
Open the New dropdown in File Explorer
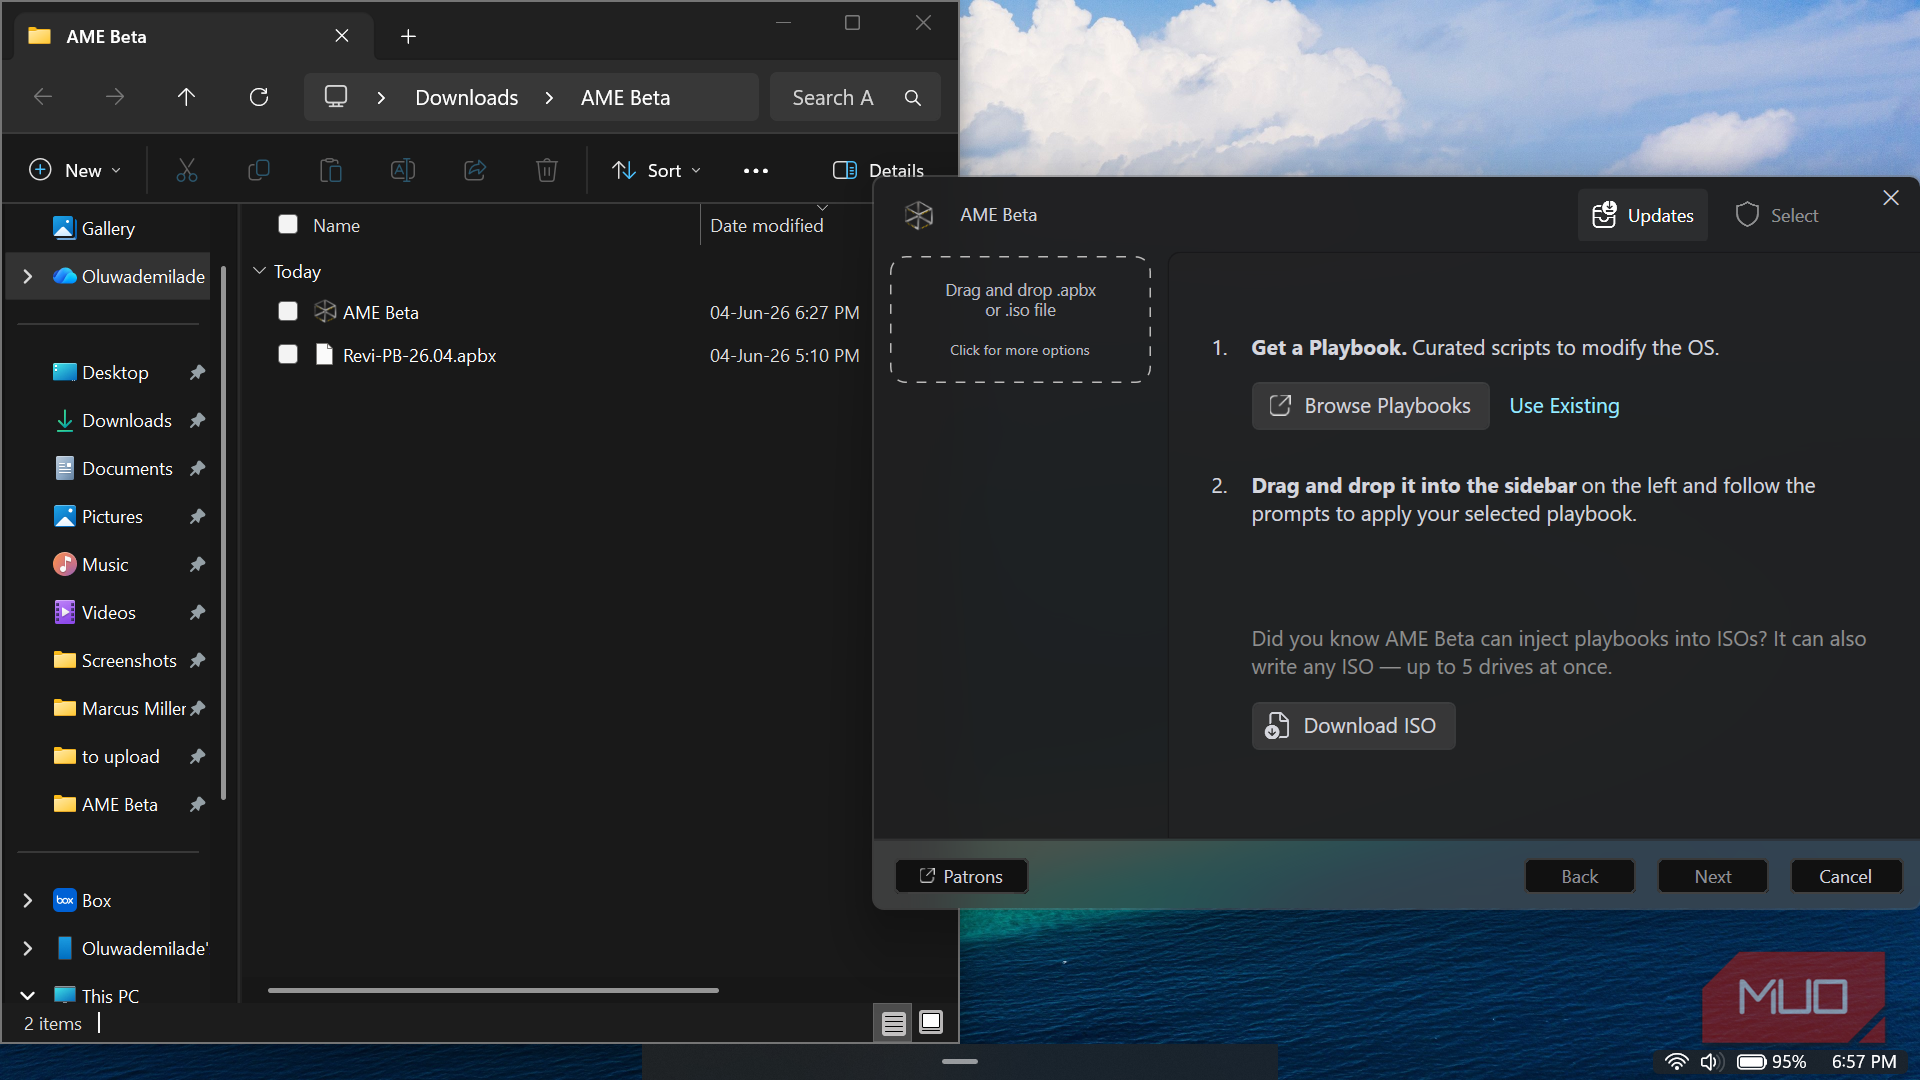pyautogui.click(x=76, y=171)
